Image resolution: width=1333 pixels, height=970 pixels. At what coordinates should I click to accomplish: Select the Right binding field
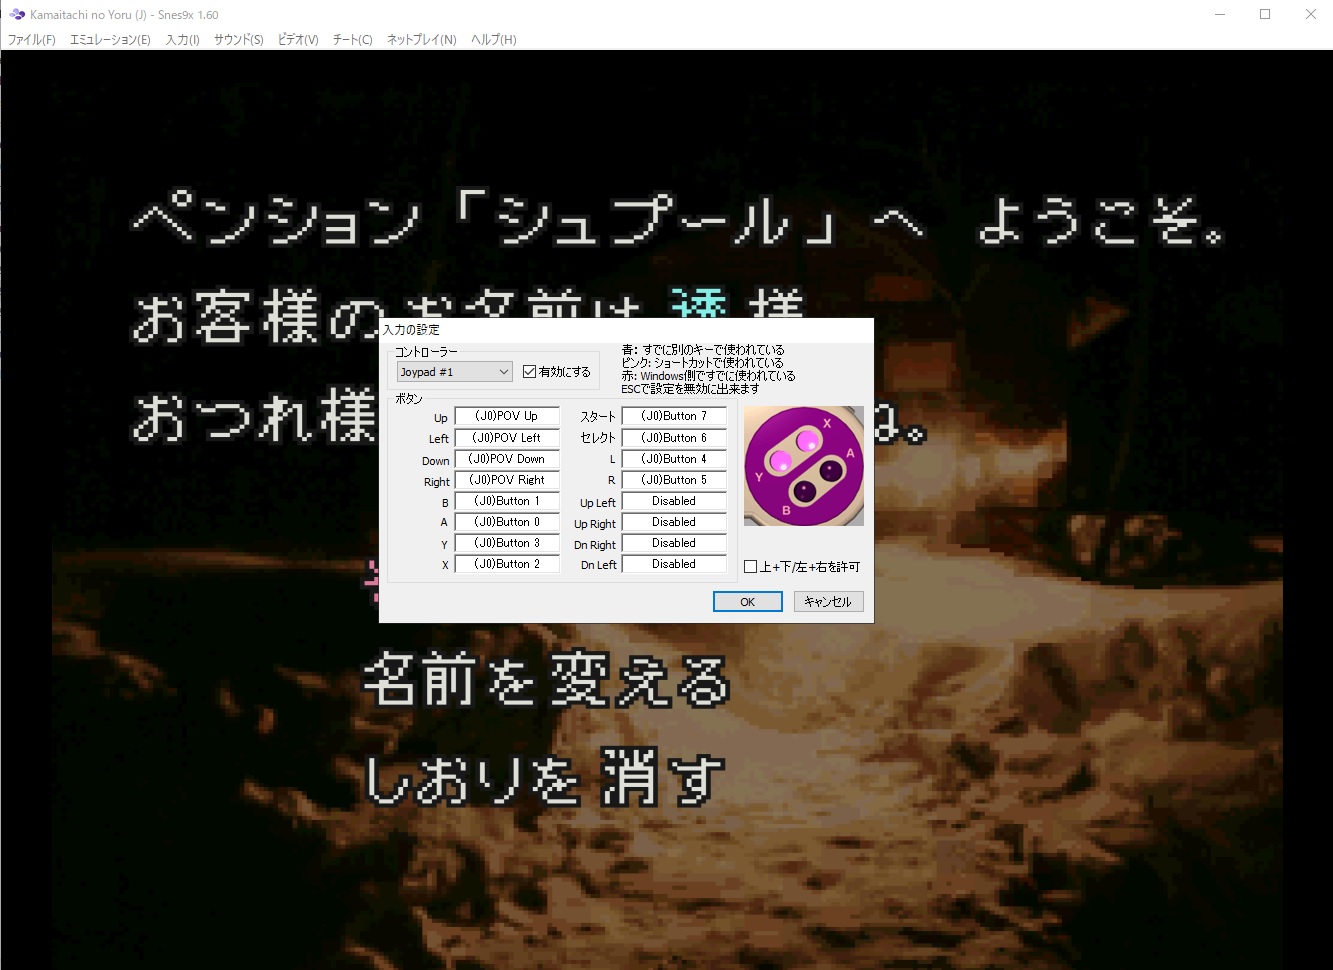[507, 480]
